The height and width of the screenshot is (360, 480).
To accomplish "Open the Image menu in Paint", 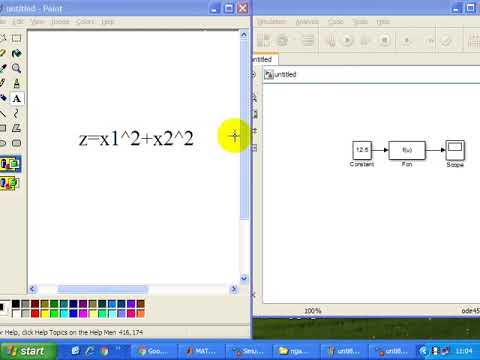I will coord(60,22).
